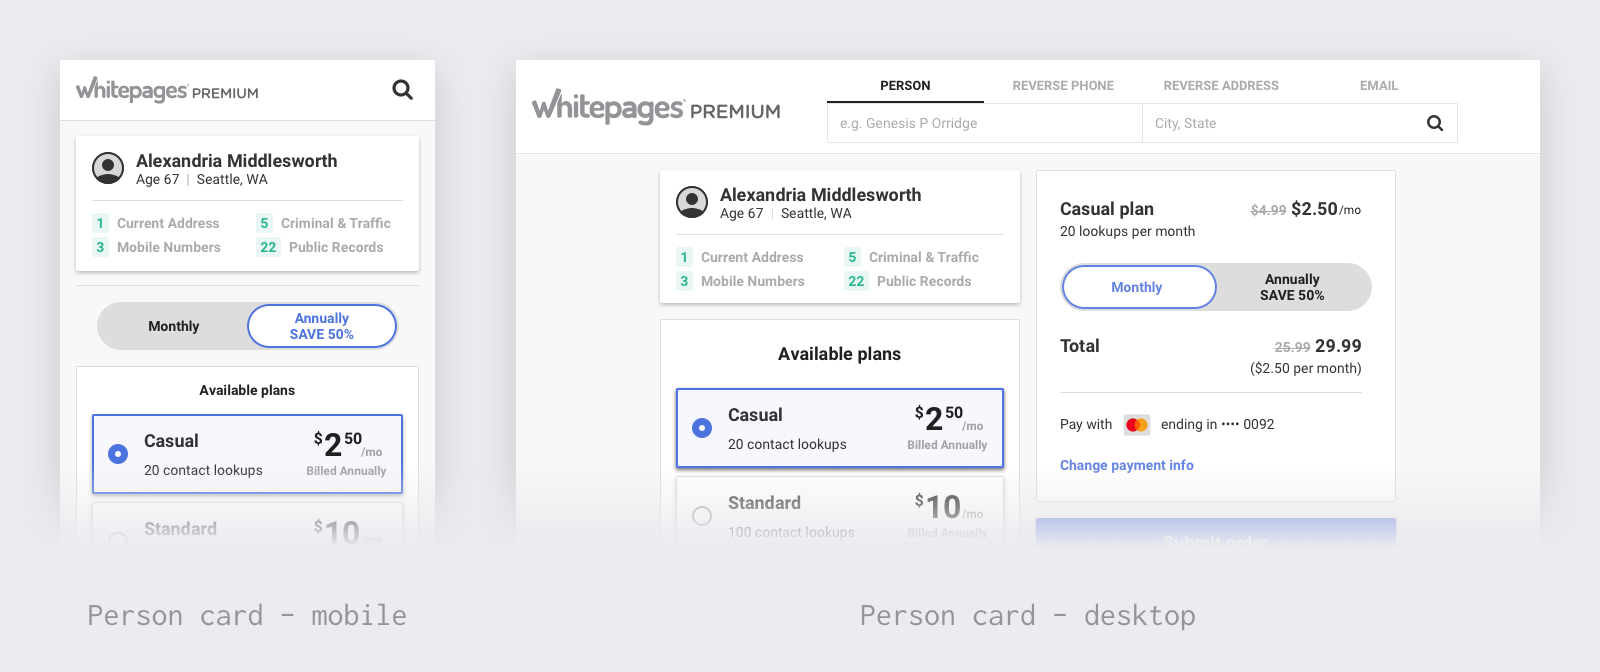Select the Casual plan radio button on mobile
1600x672 pixels.
[x=118, y=454]
